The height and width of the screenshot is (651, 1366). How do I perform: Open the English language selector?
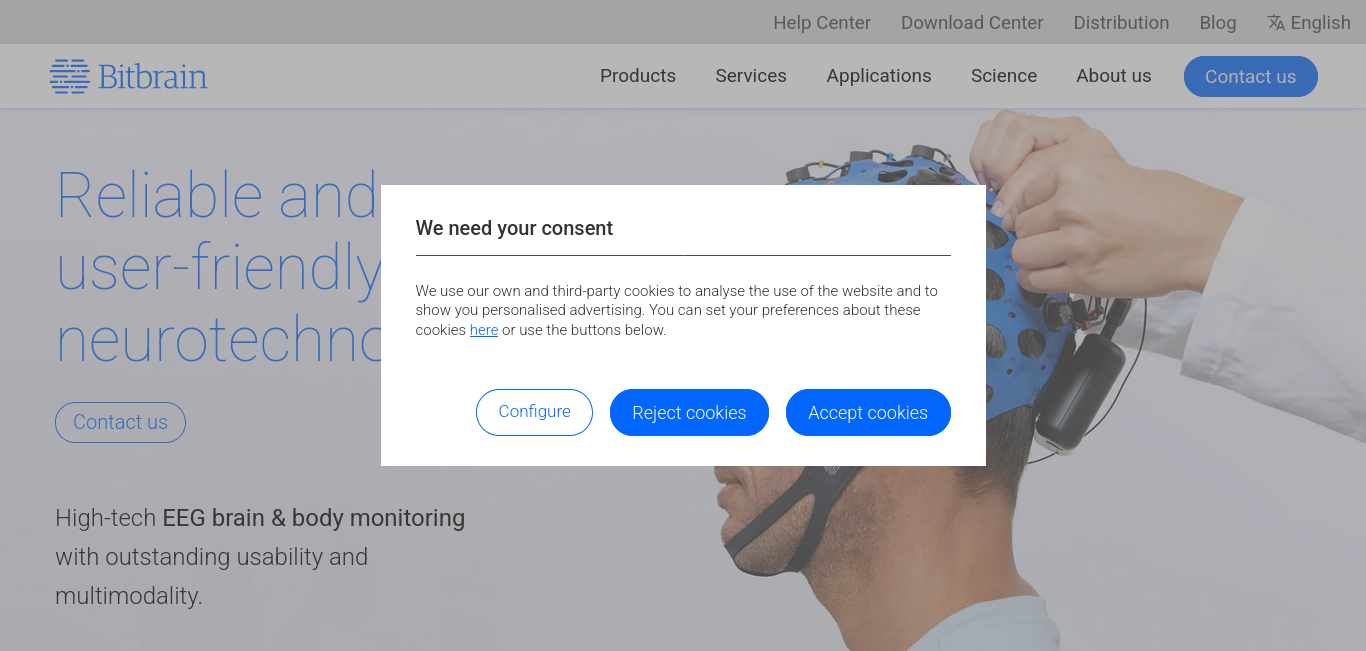click(x=1309, y=23)
